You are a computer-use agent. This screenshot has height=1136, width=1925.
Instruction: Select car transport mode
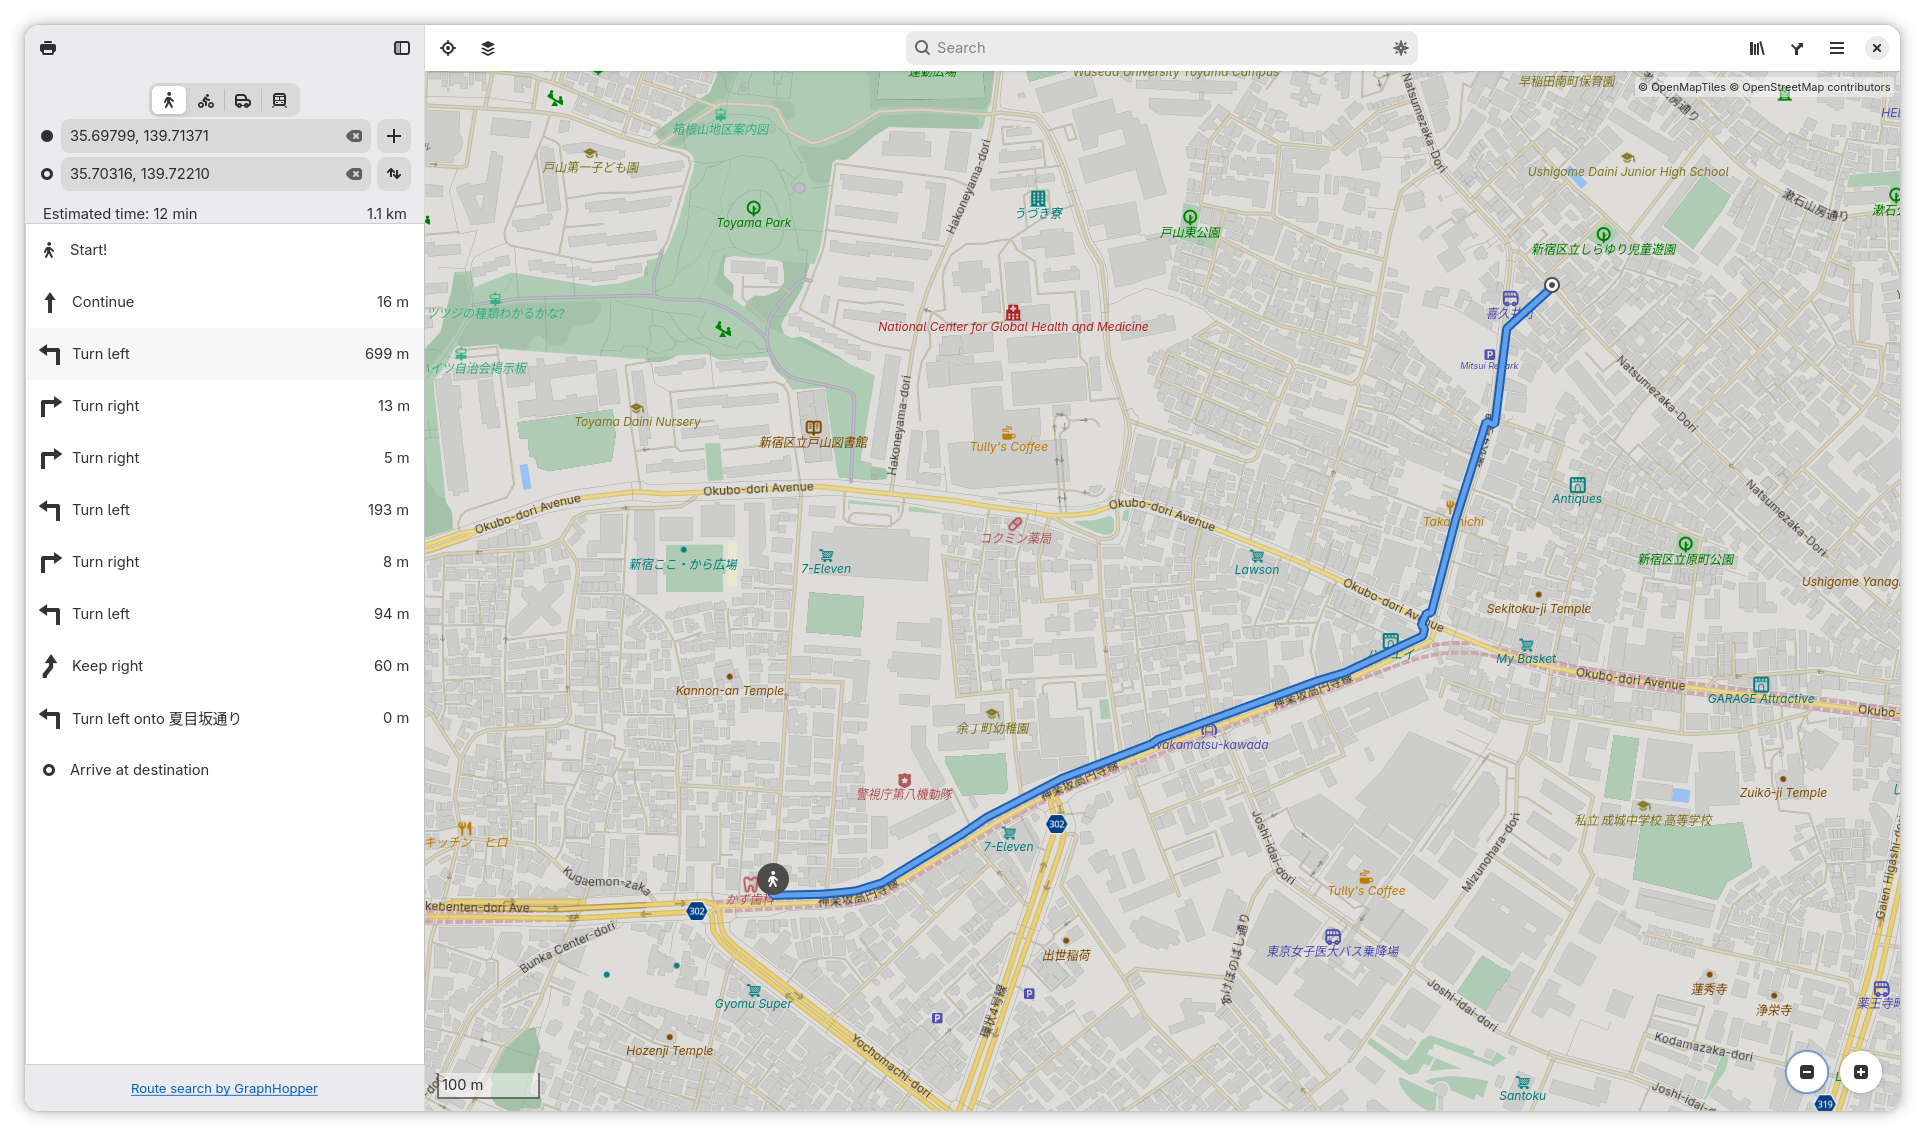(x=243, y=100)
